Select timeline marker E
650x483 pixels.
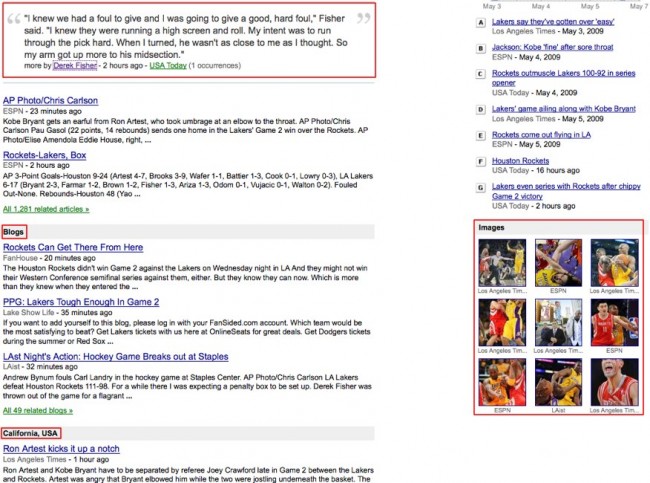[480, 136]
